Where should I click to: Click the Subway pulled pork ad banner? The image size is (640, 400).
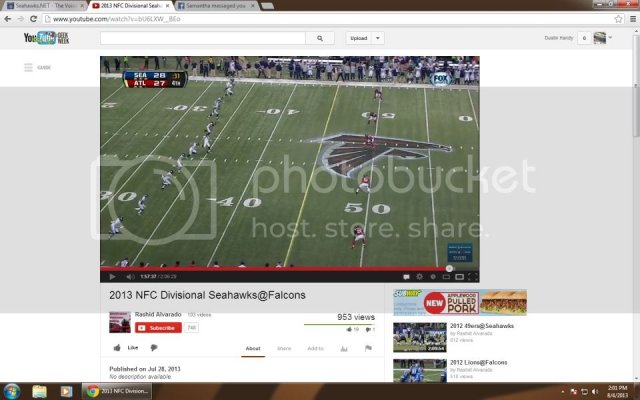point(460,302)
